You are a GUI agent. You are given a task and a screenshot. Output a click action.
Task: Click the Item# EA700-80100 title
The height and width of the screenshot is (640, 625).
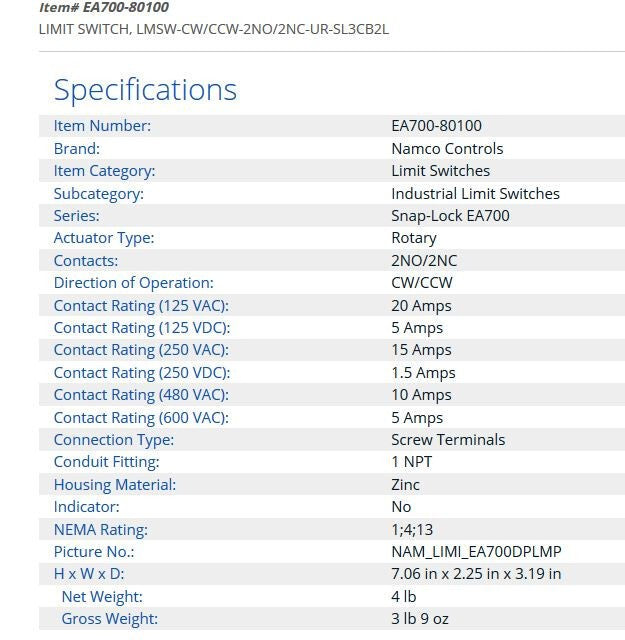(104, 8)
